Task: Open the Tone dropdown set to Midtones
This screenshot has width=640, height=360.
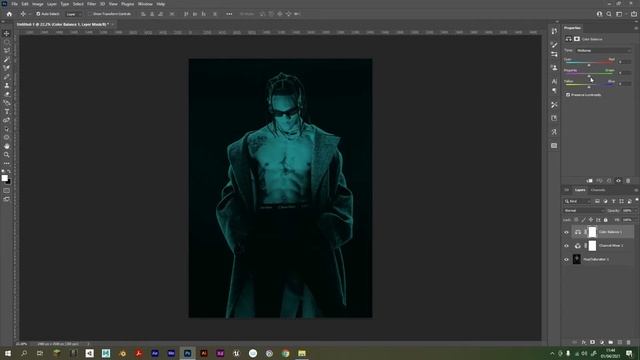Action: pyautogui.click(x=604, y=50)
